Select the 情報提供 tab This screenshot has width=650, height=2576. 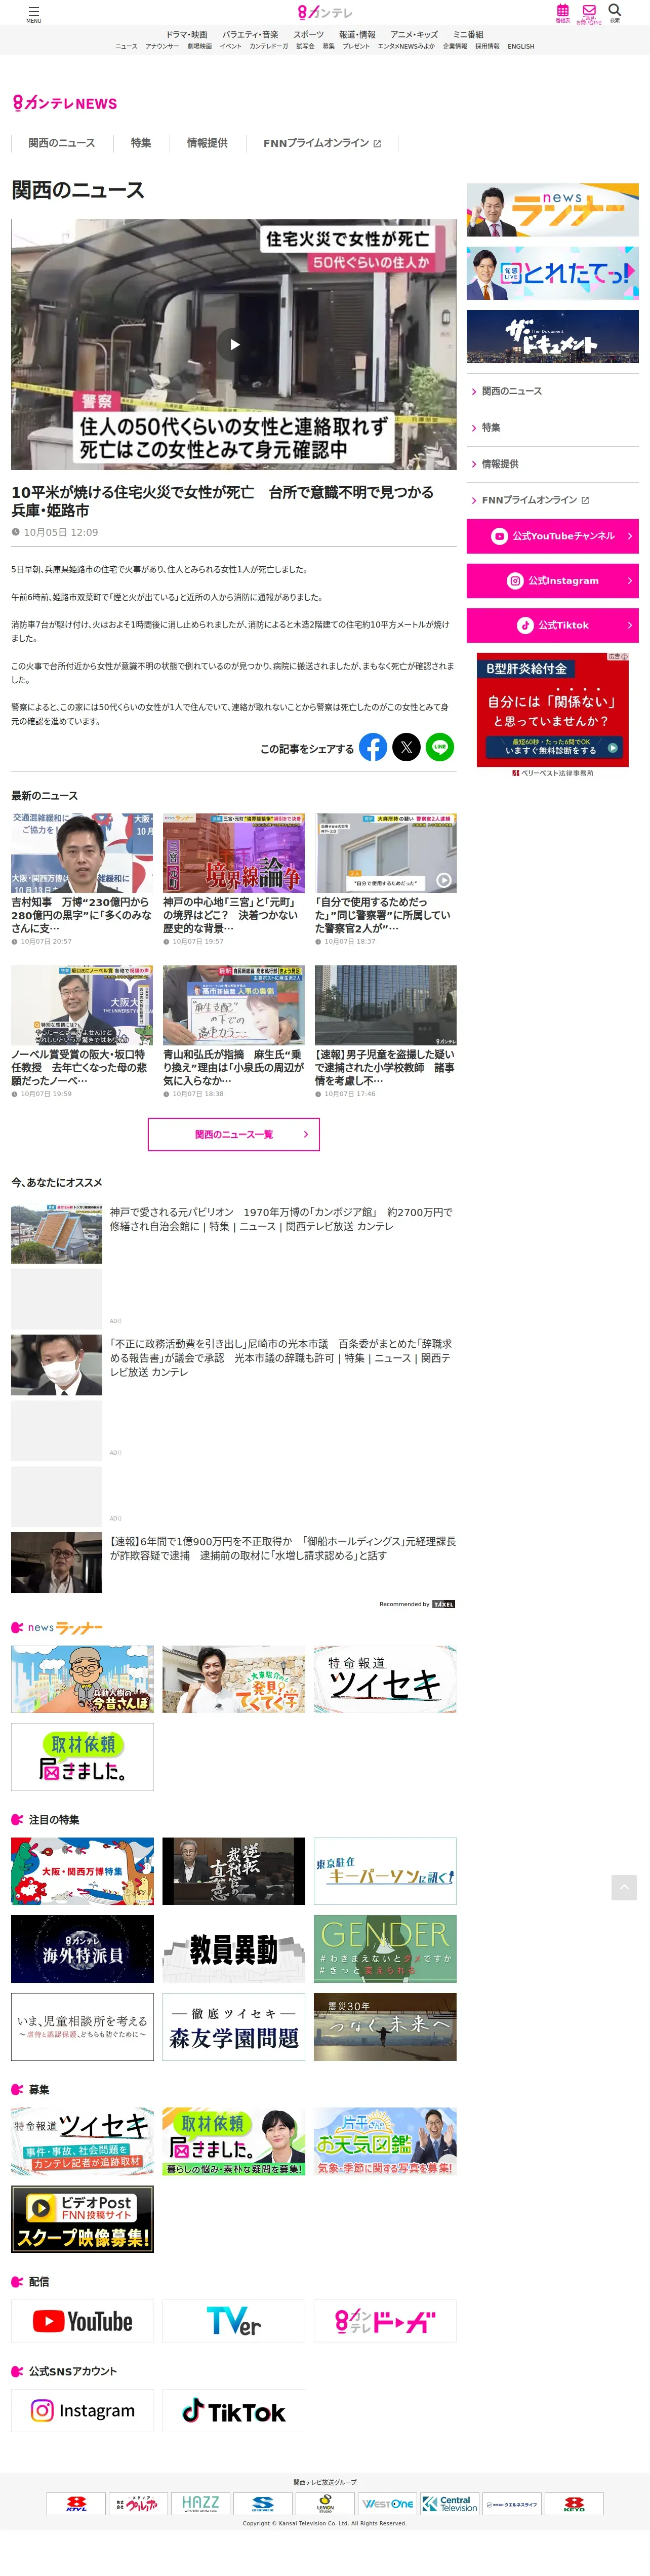click(207, 143)
